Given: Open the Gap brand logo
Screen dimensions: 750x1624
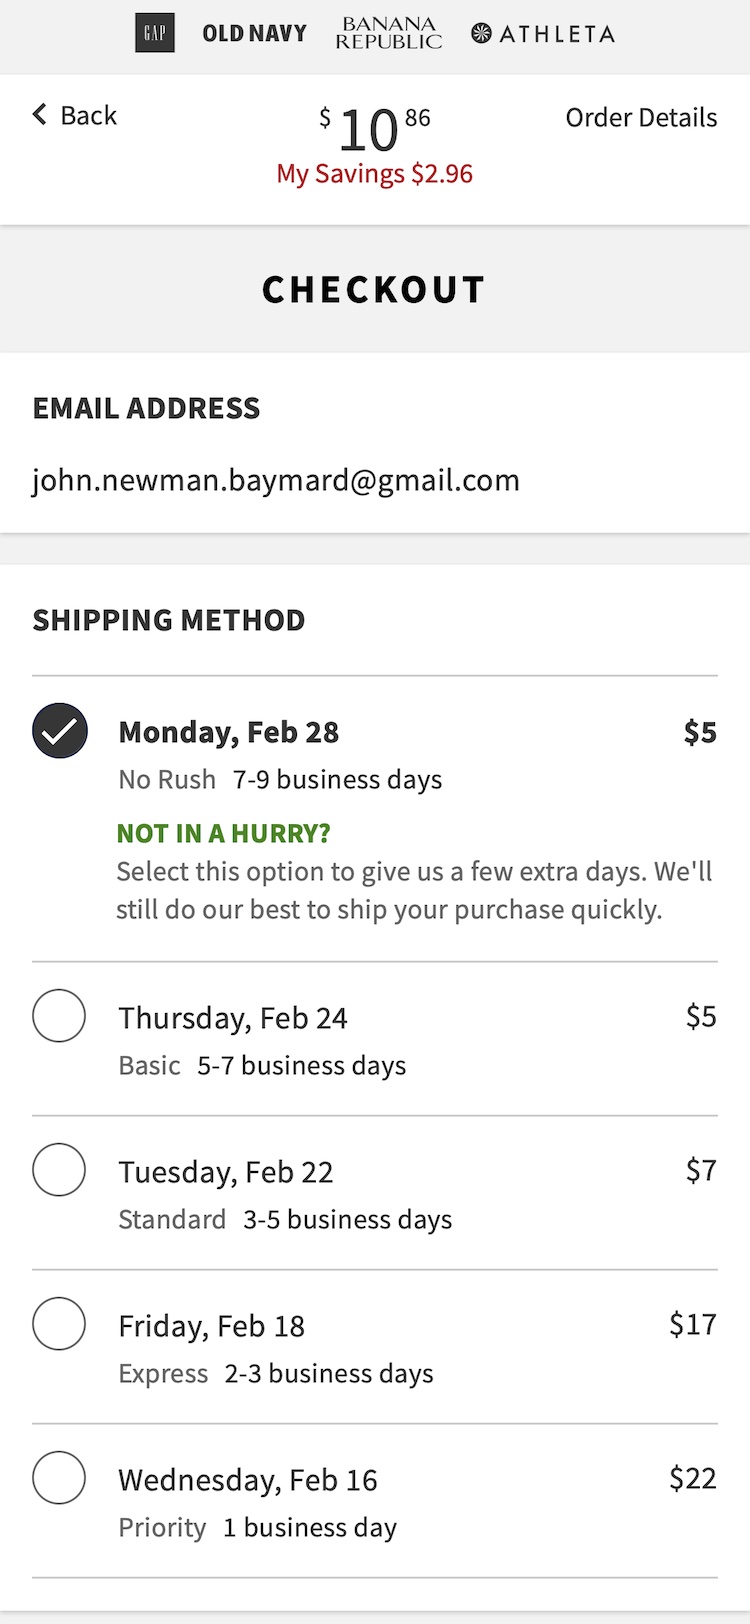Looking at the screenshot, I should [155, 33].
